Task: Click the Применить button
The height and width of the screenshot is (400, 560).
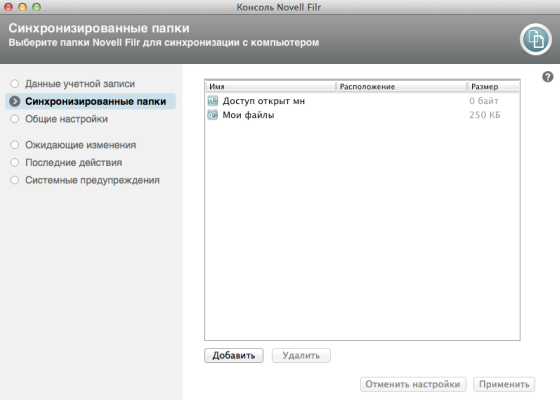Action: click(504, 384)
